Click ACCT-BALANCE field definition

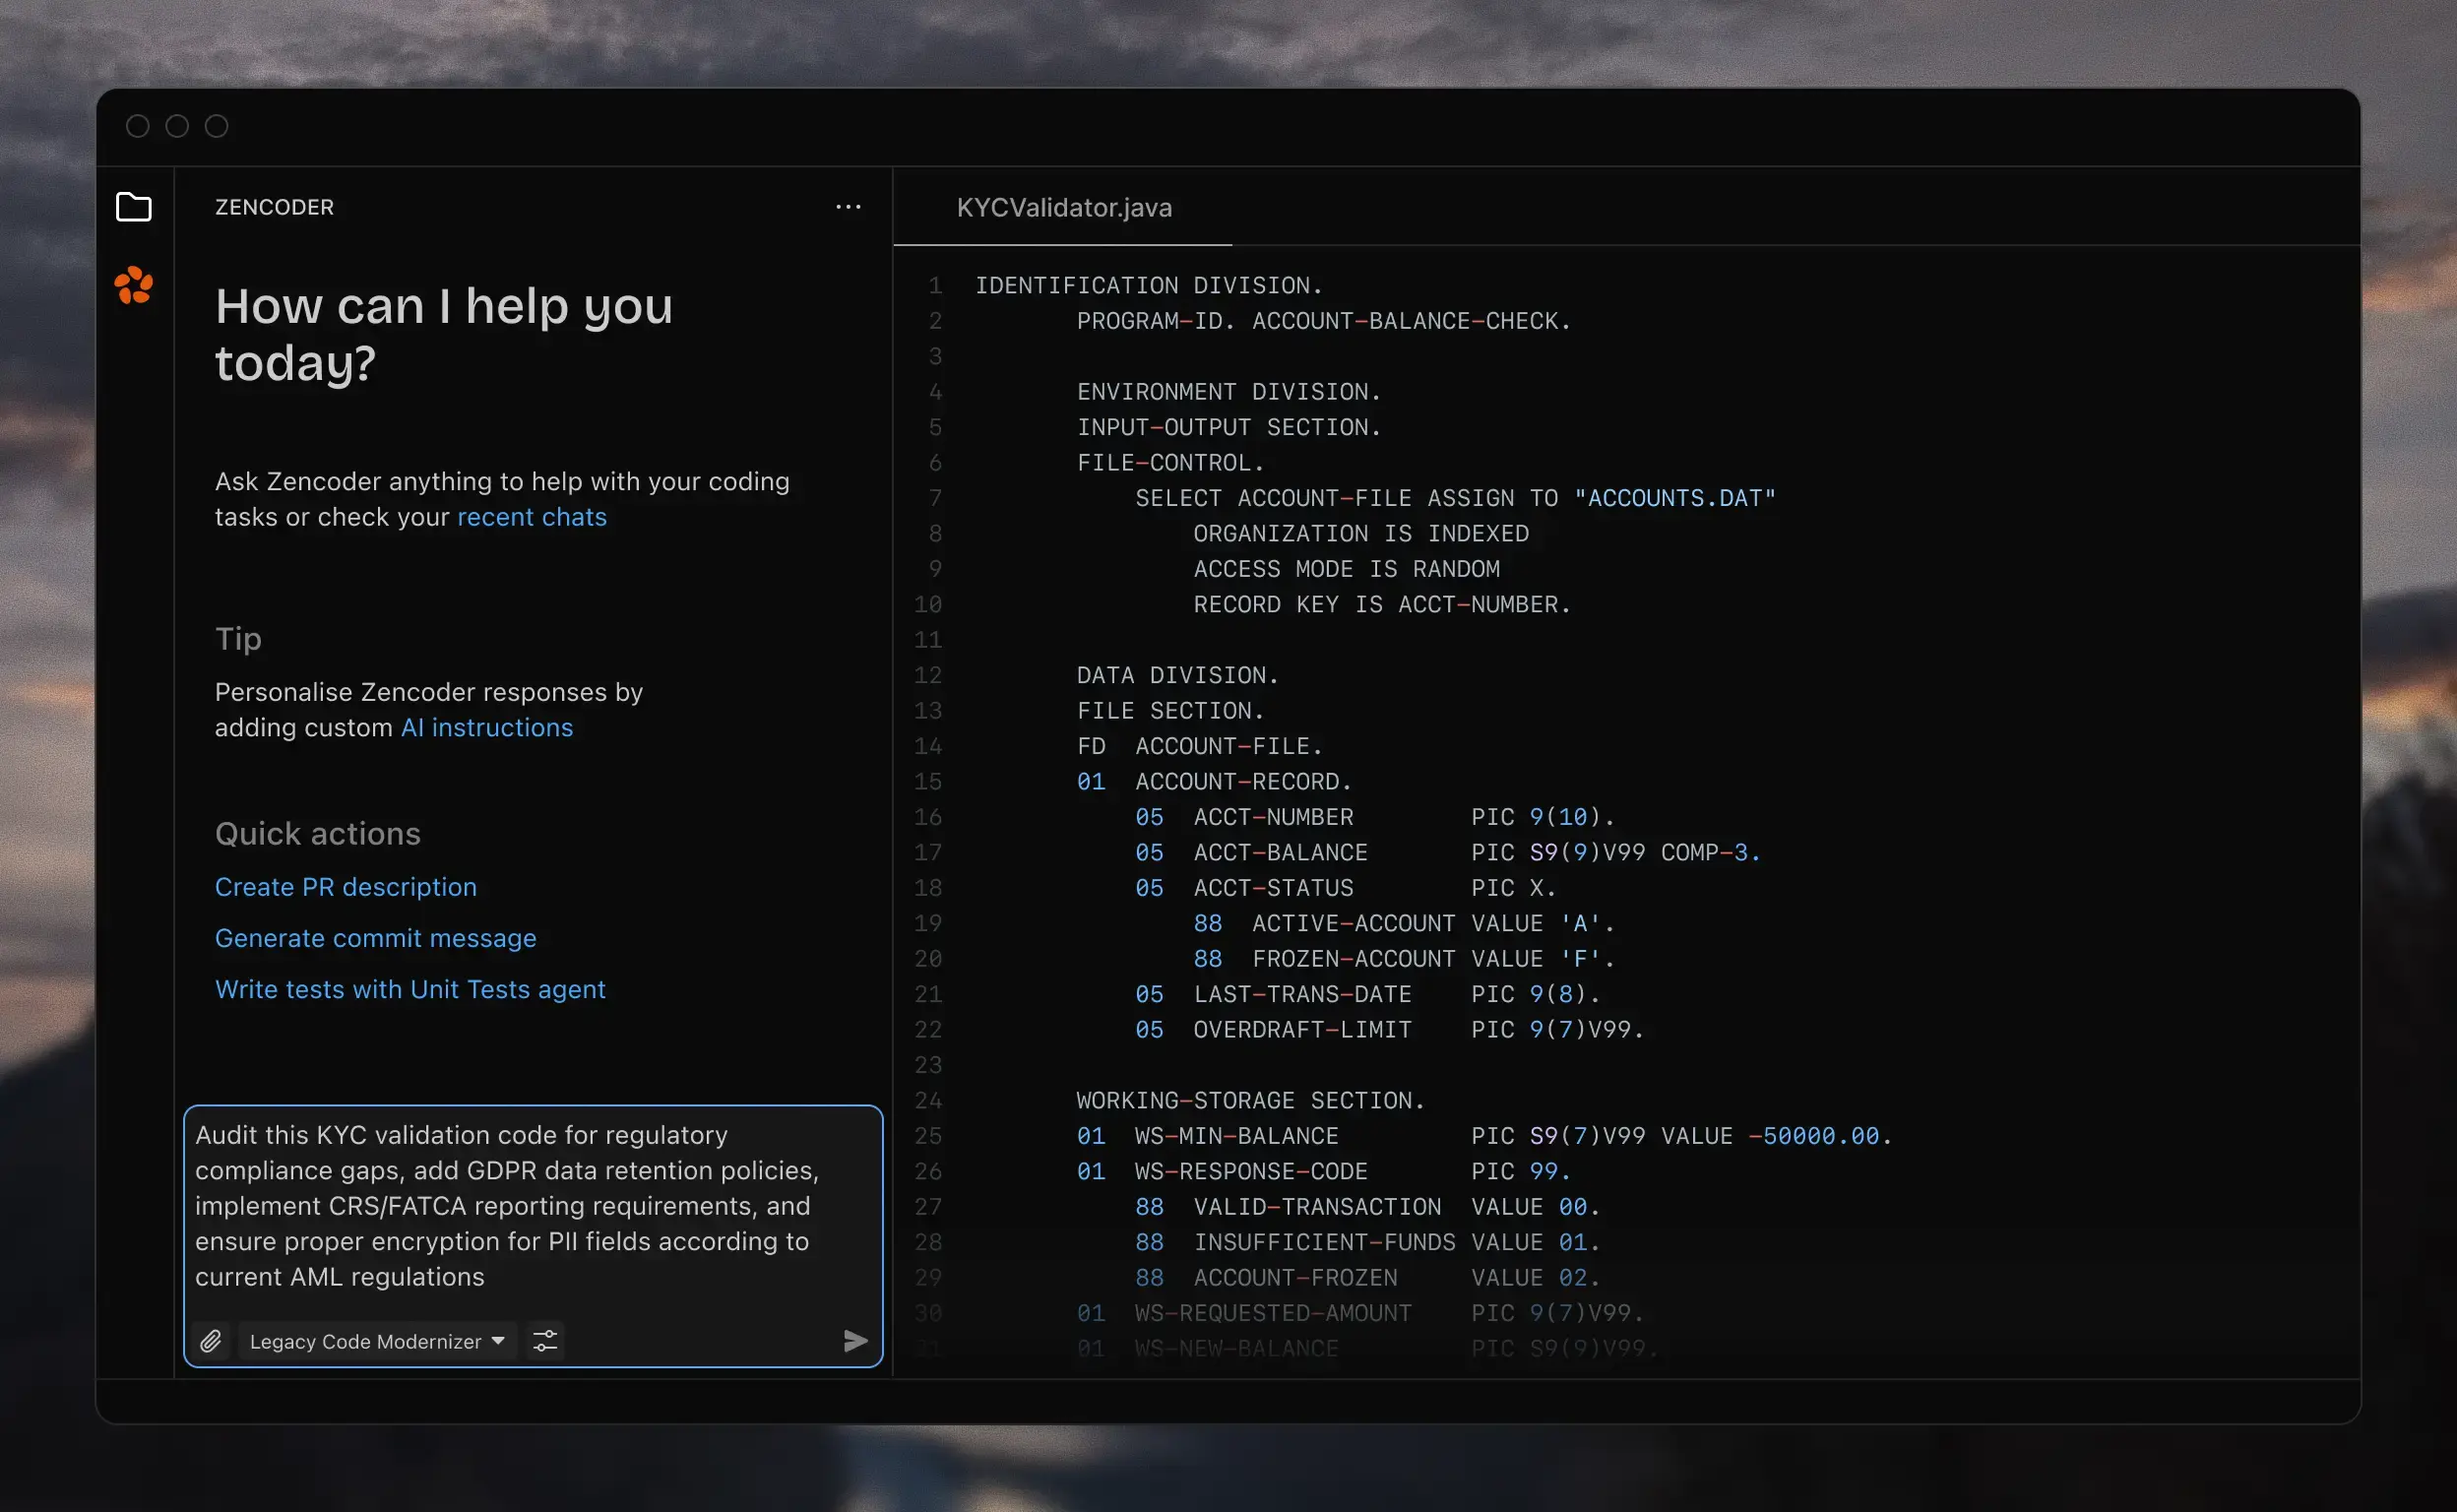click(x=1448, y=853)
